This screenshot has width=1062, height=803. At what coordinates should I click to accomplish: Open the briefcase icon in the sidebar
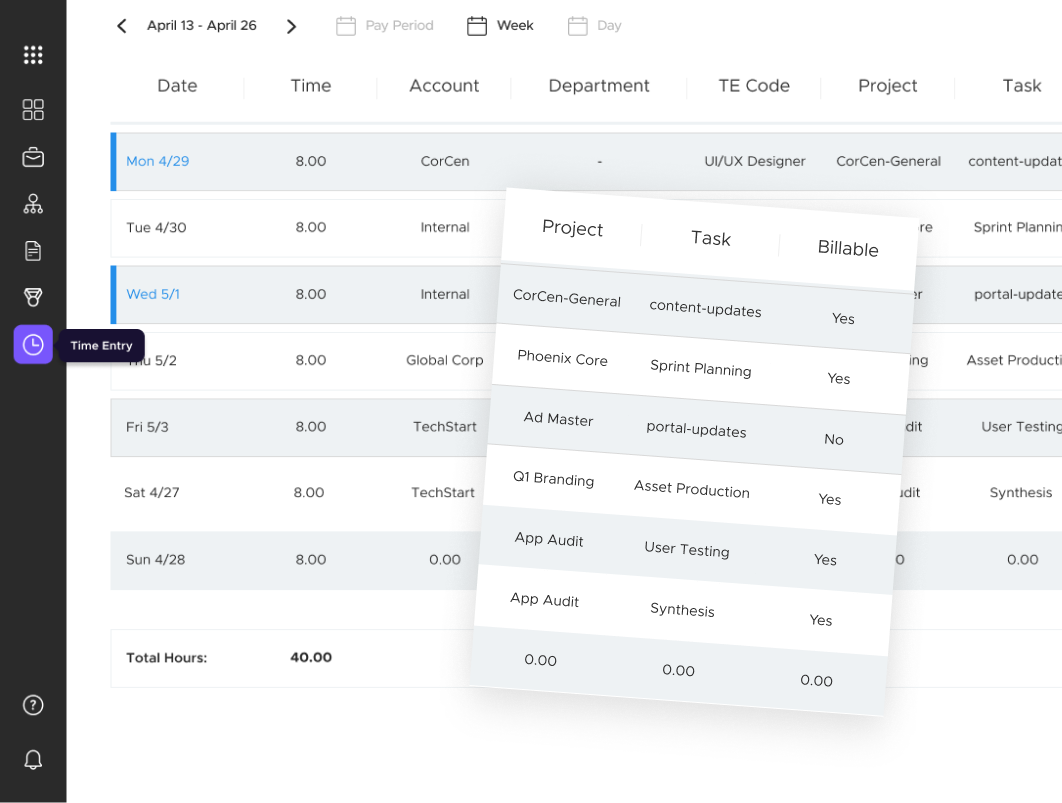click(x=33, y=156)
